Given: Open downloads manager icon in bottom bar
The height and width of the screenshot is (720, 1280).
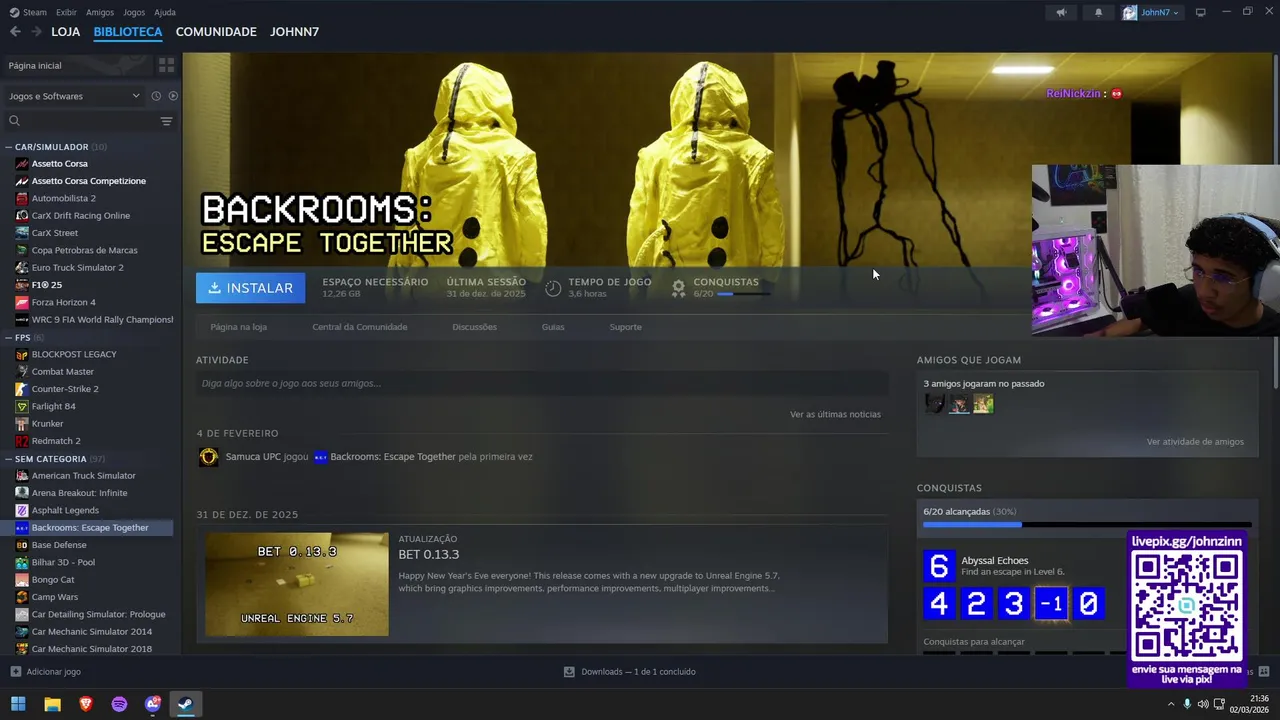Looking at the screenshot, I should [x=569, y=672].
